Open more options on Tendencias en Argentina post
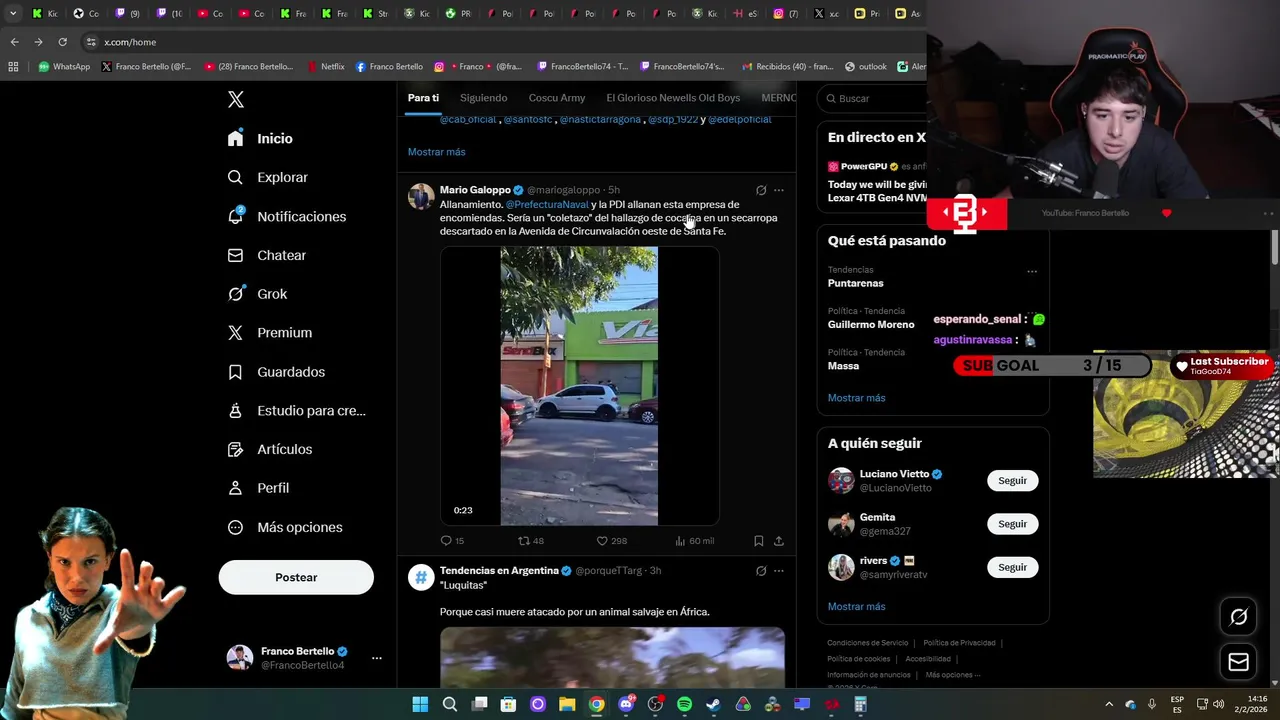The image size is (1280, 720). [779, 571]
